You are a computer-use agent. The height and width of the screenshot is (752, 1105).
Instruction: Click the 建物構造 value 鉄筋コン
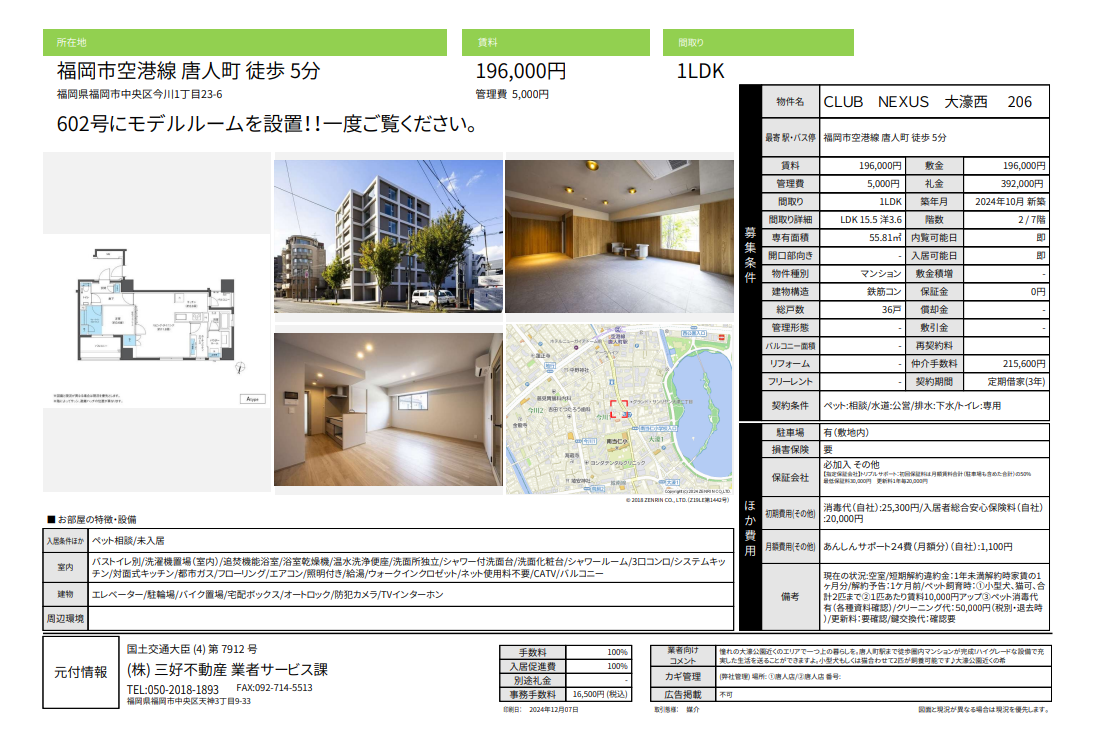click(x=862, y=292)
